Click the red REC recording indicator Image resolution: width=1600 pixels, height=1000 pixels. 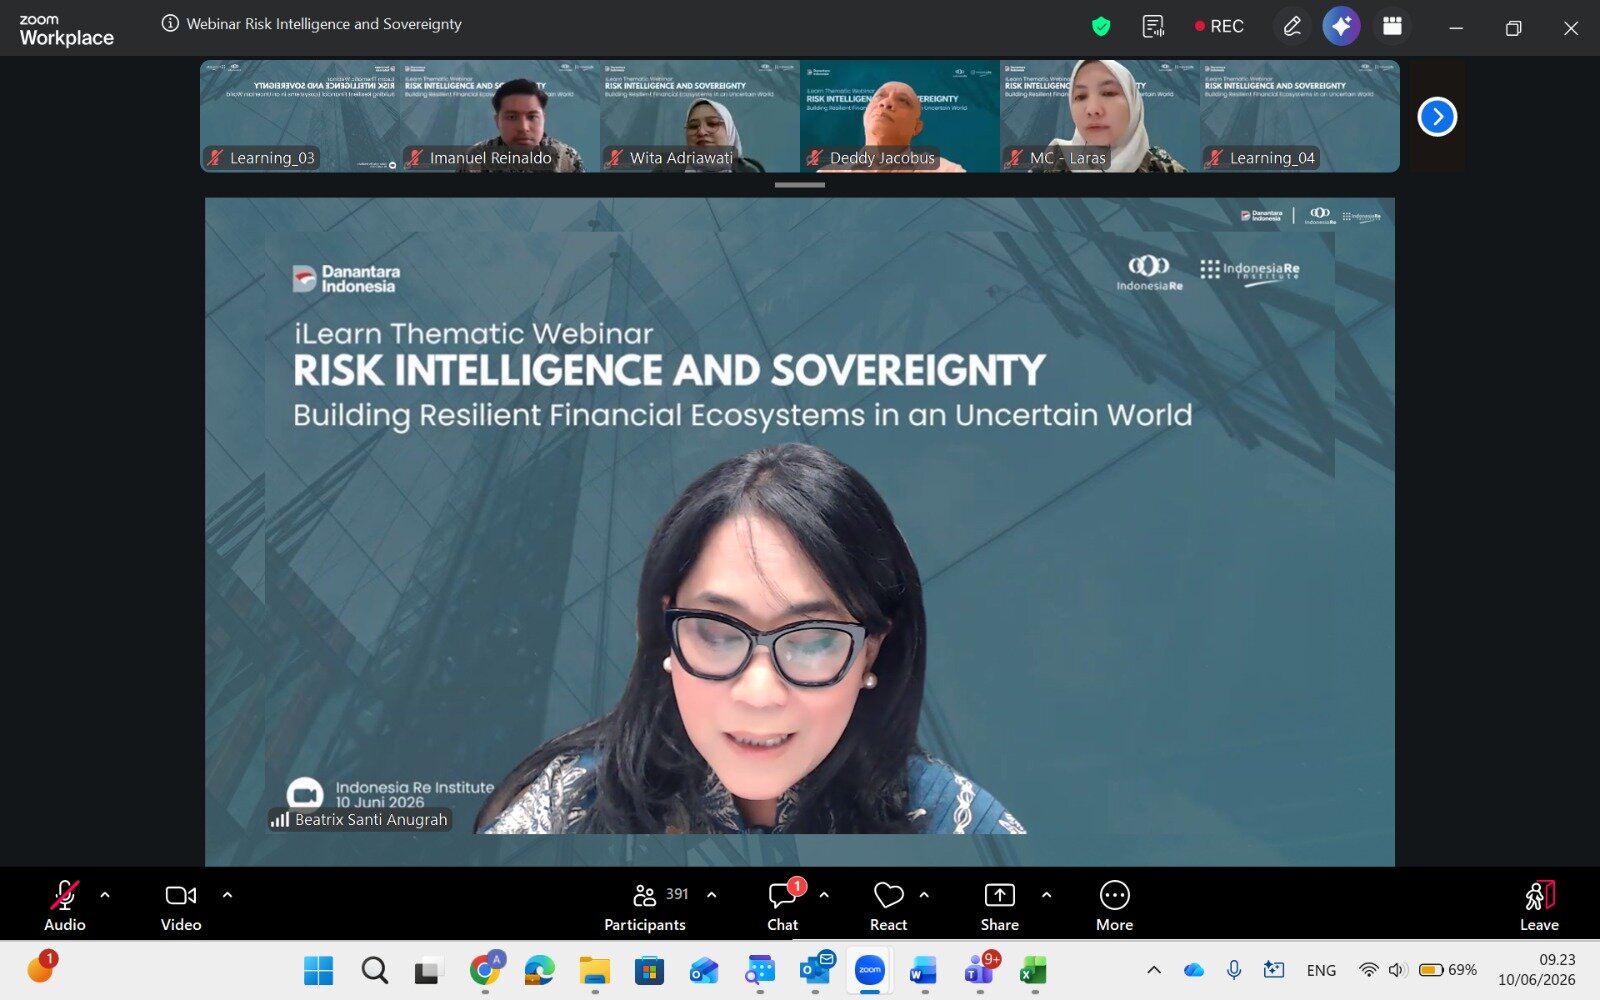click(1219, 26)
